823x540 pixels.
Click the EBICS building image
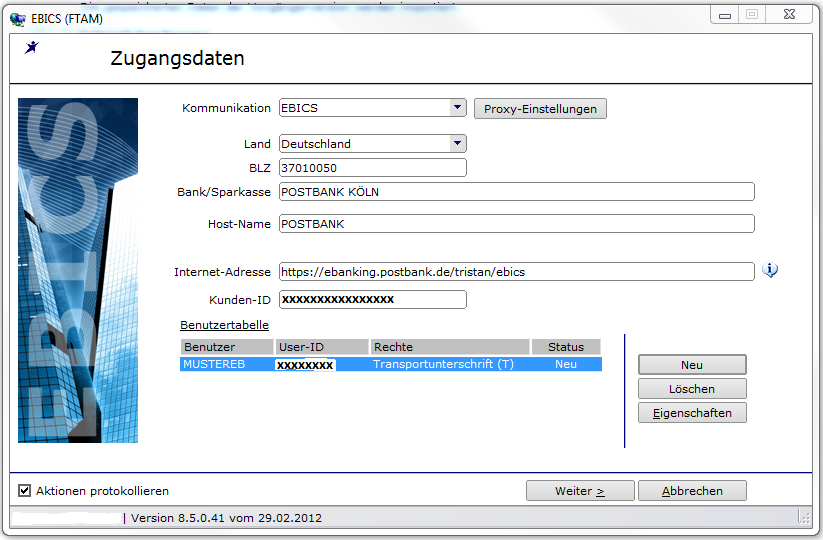[78, 270]
